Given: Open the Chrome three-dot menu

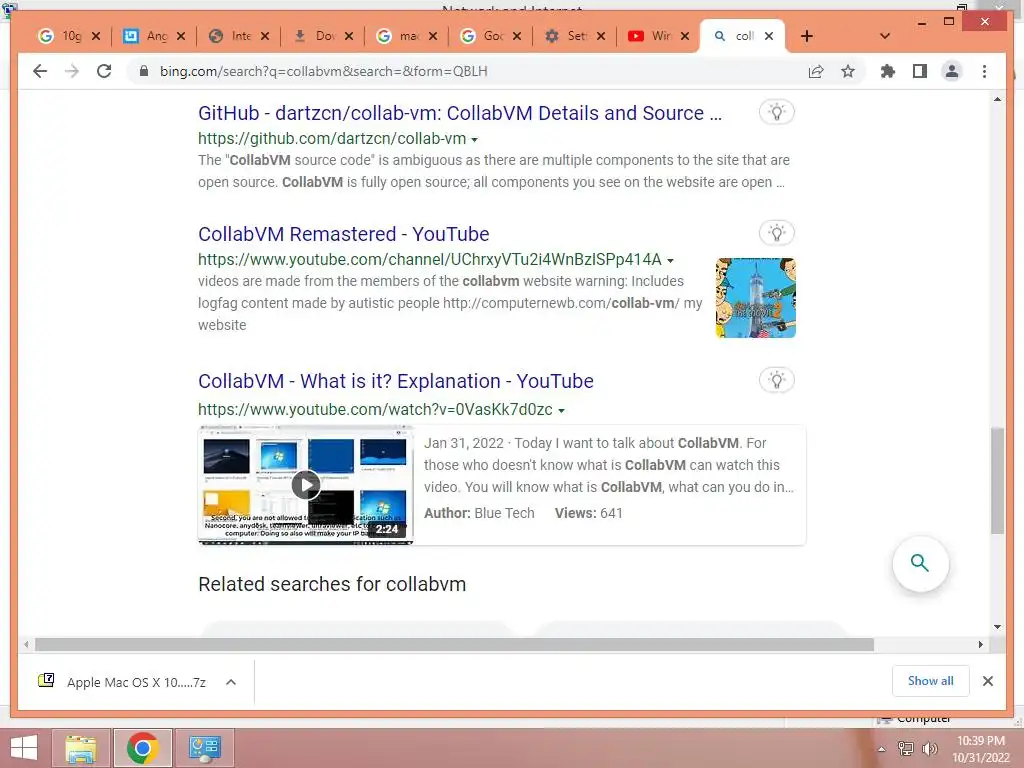Looking at the screenshot, I should [x=984, y=71].
